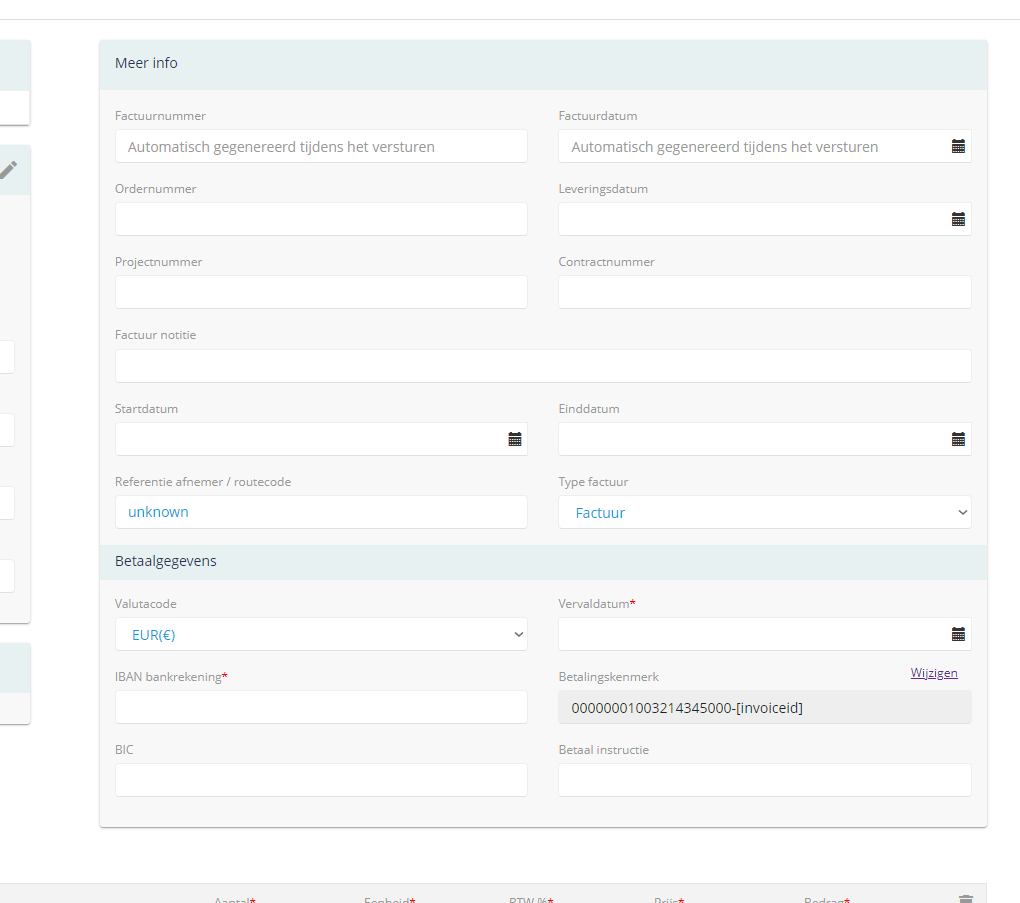The image size is (1020, 903).
Task: Click the BIC input field
Action: pyautogui.click(x=321, y=780)
